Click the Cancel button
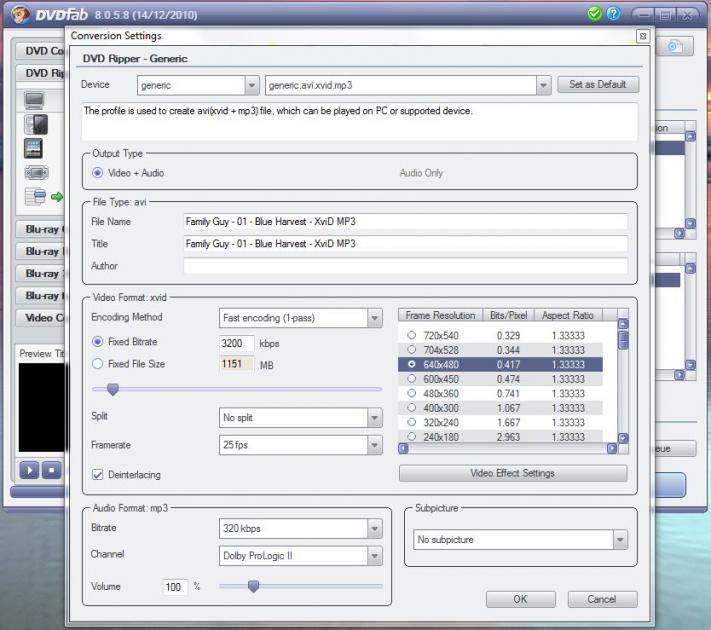Viewport: 711px width, 630px height. coord(602,599)
